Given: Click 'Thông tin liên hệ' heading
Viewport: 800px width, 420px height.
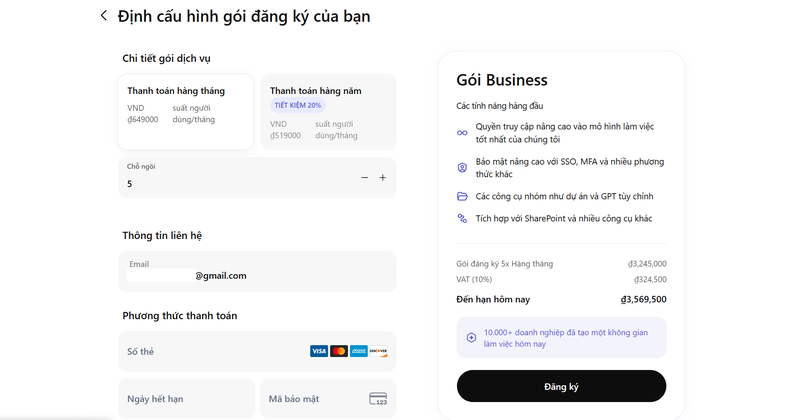Looking at the screenshot, I should [162, 235].
